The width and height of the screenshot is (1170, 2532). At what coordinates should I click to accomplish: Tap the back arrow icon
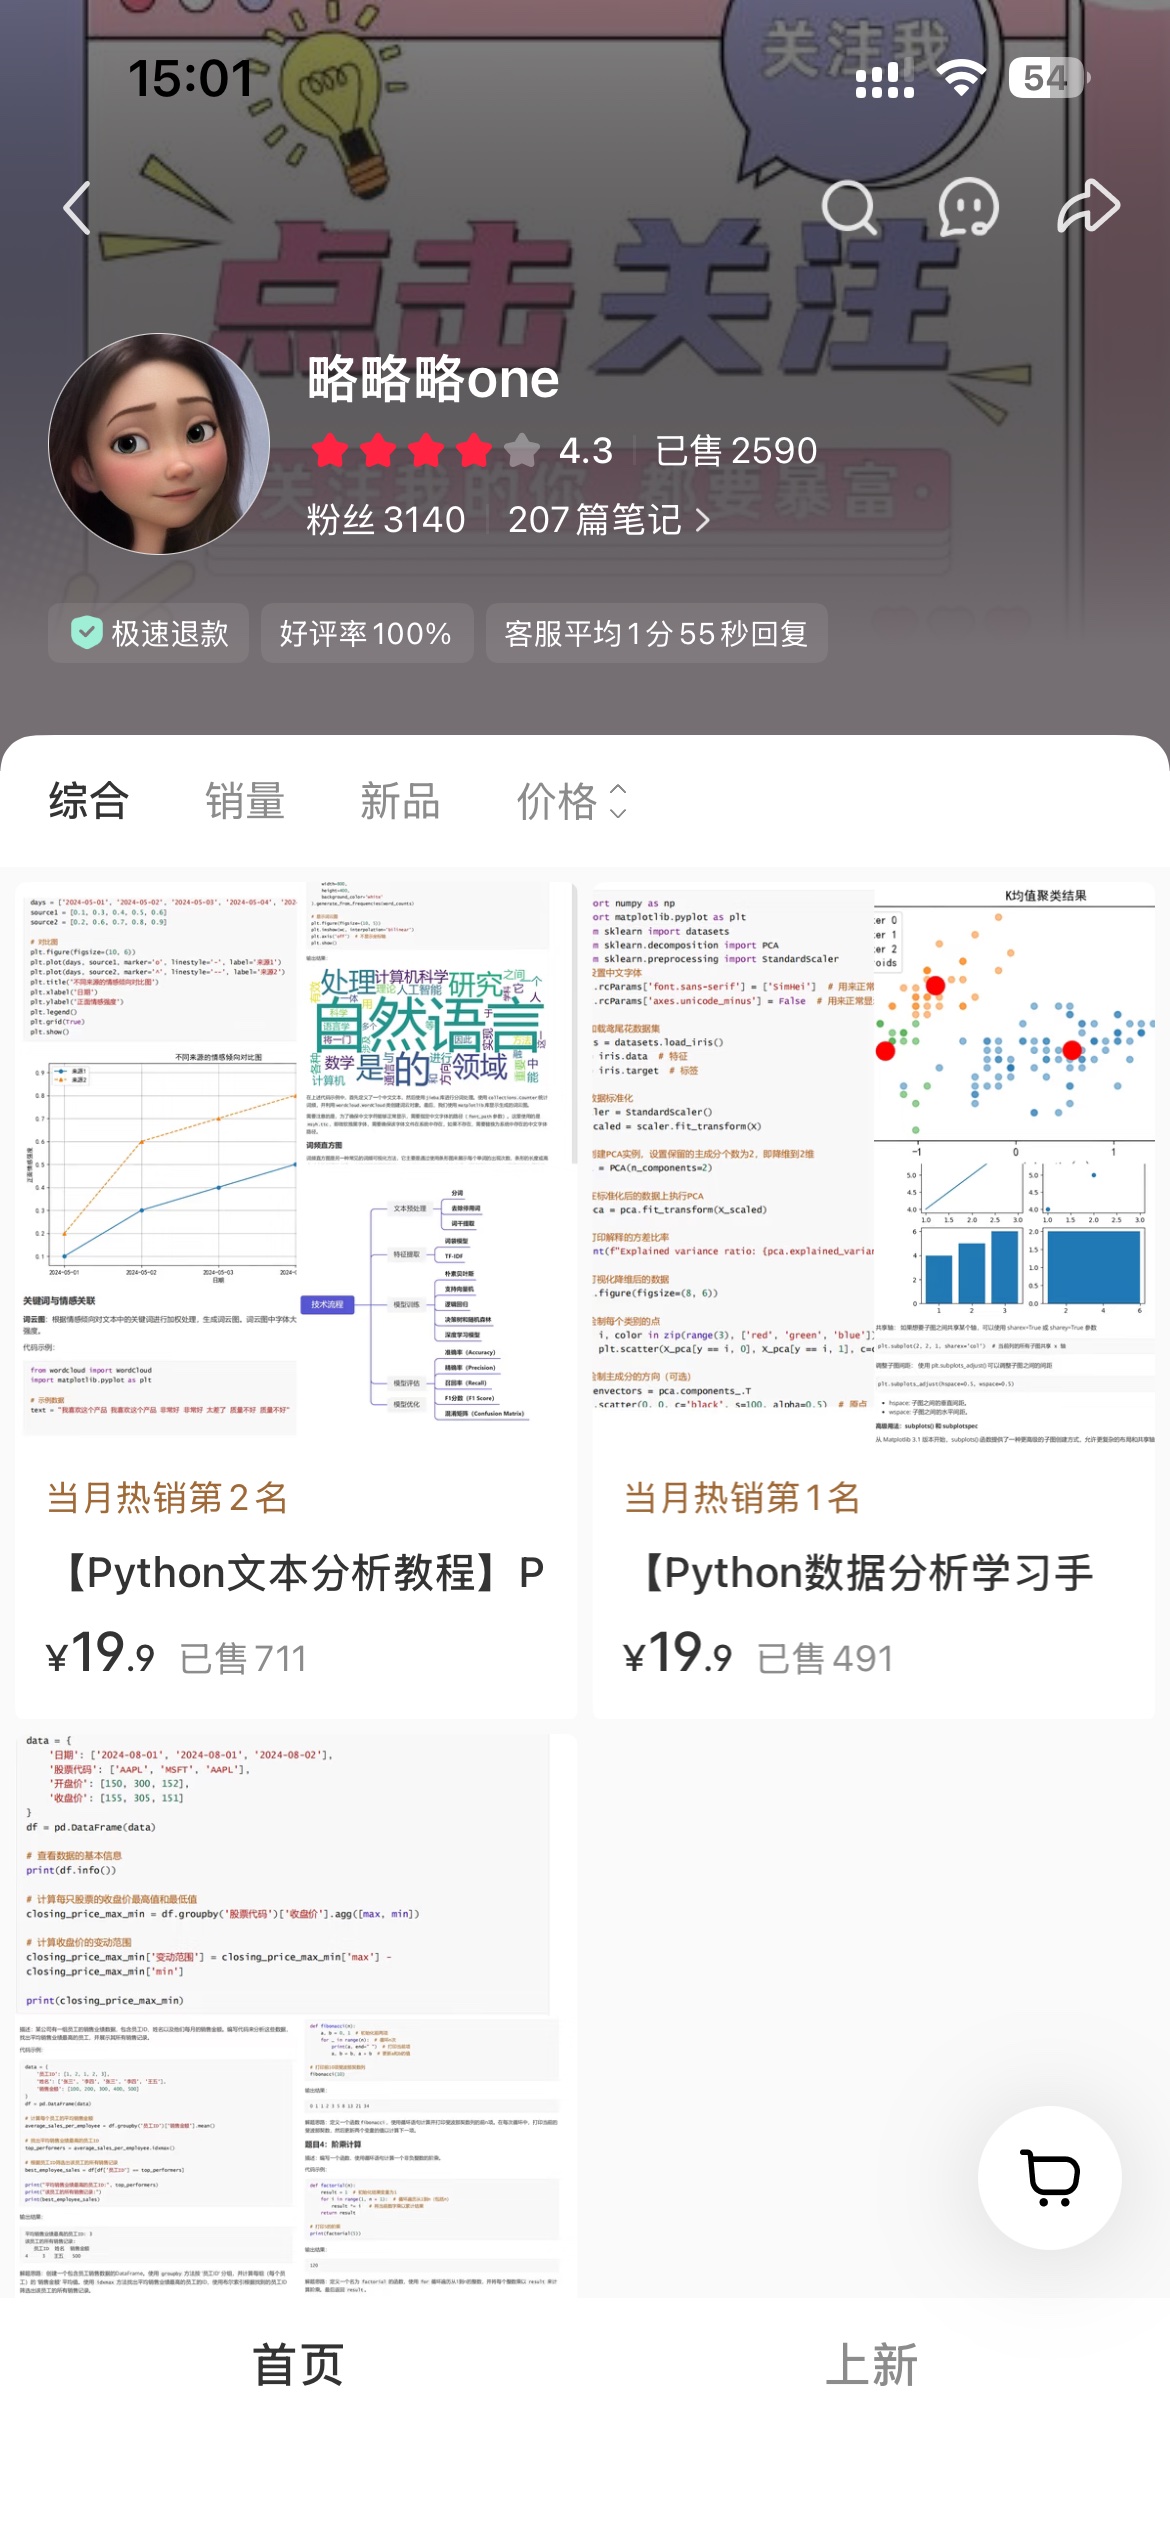pos(78,208)
